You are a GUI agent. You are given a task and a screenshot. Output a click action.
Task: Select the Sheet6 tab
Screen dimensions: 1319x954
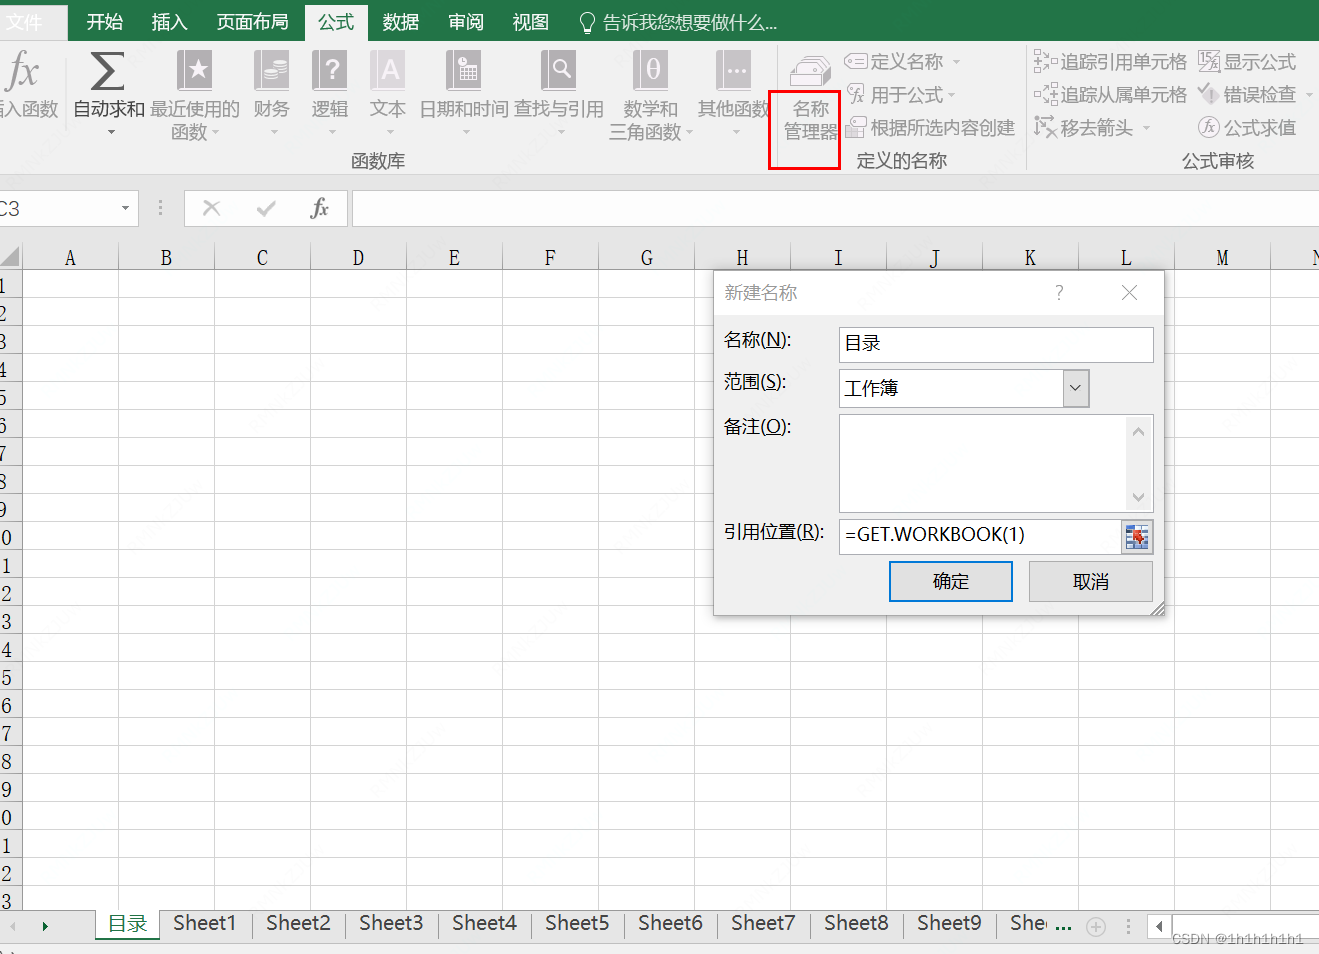(x=670, y=923)
